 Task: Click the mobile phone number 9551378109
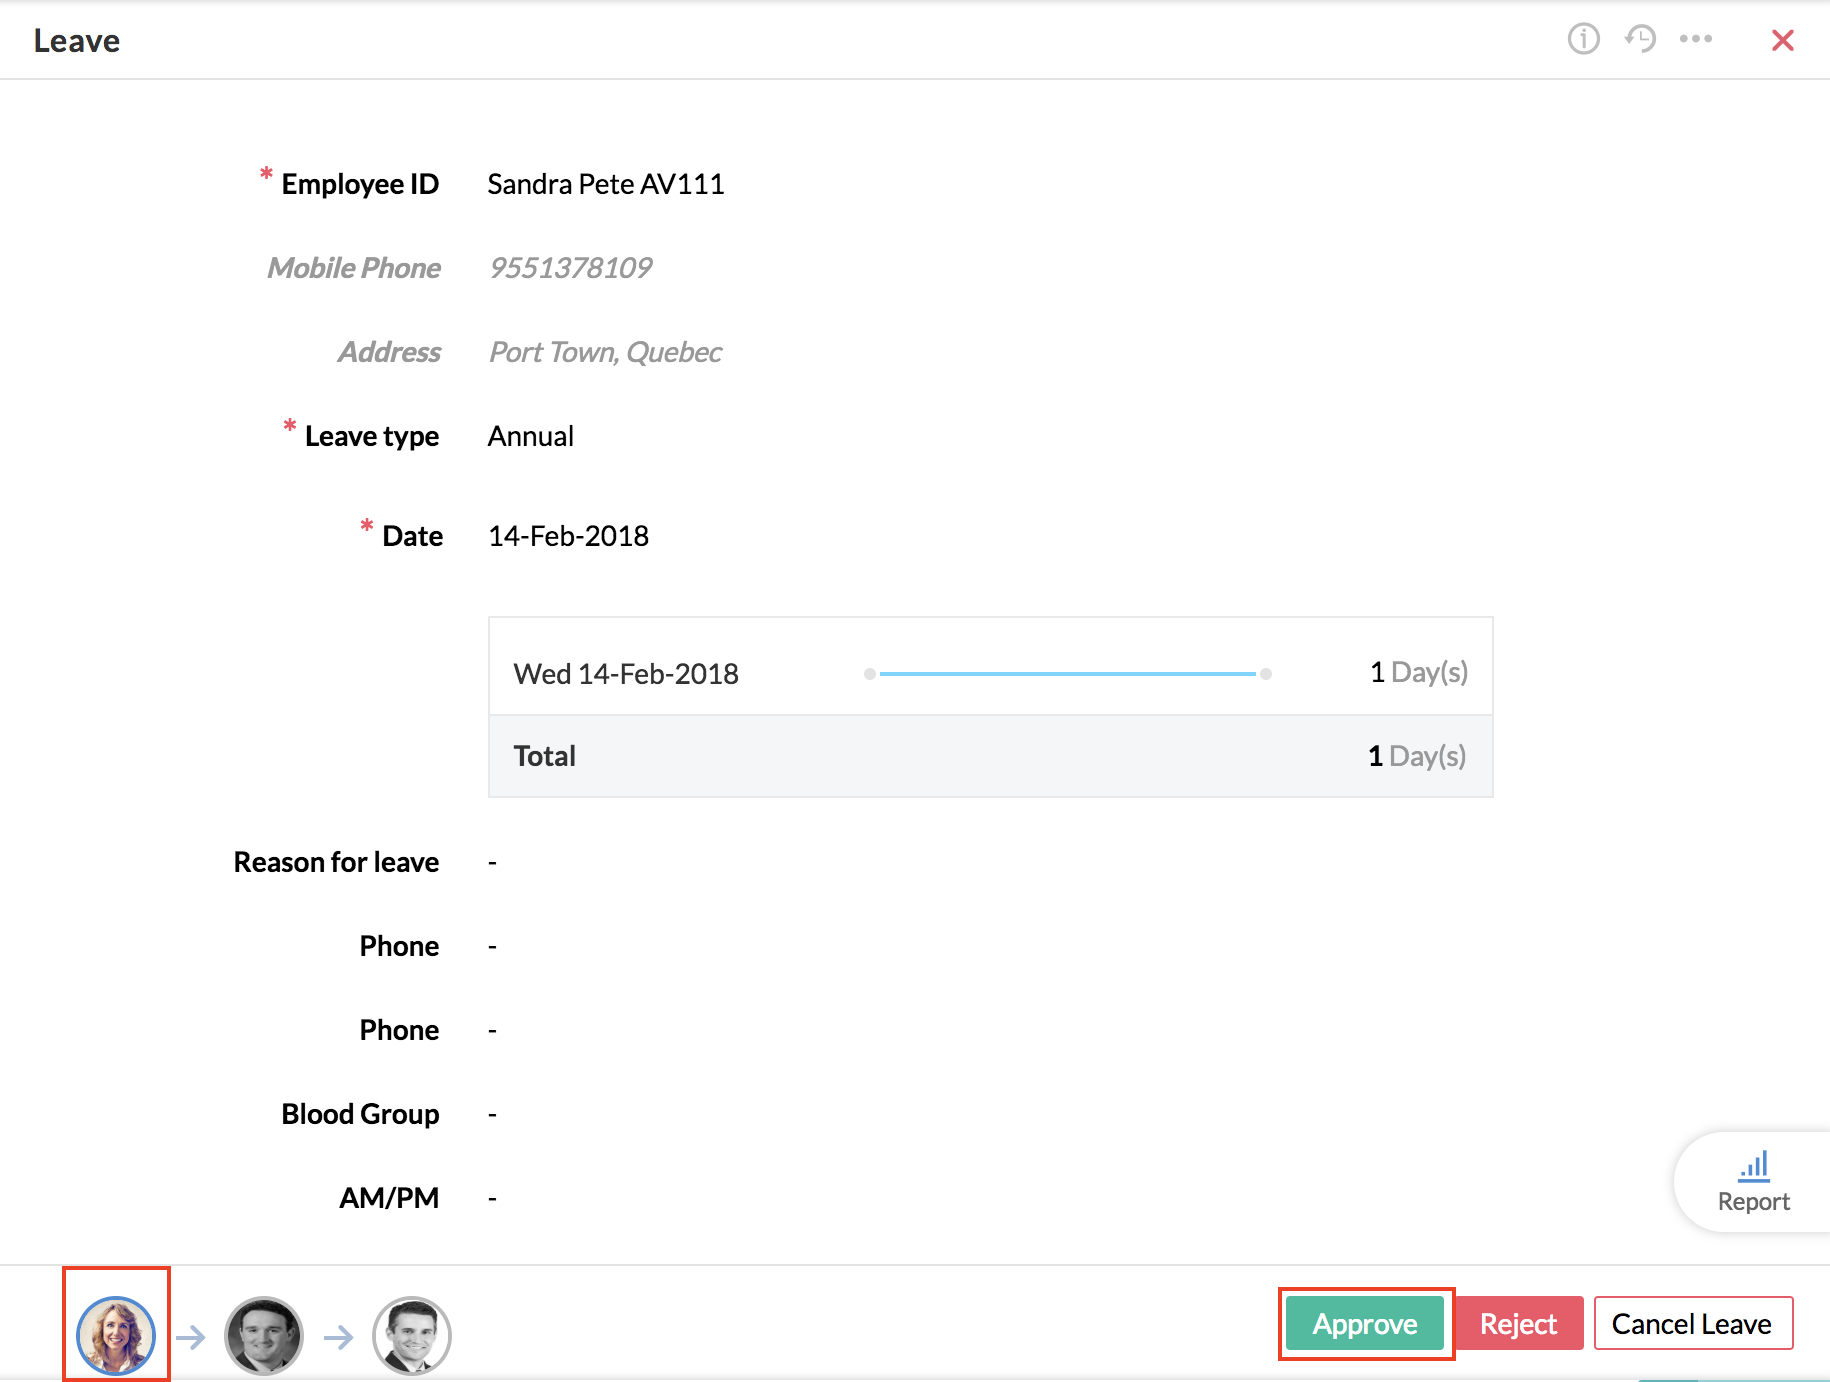pos(570,268)
